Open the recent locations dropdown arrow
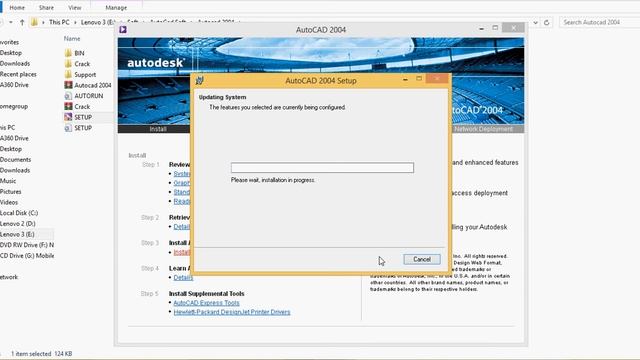The width and height of the screenshot is (640, 360). tap(11, 22)
